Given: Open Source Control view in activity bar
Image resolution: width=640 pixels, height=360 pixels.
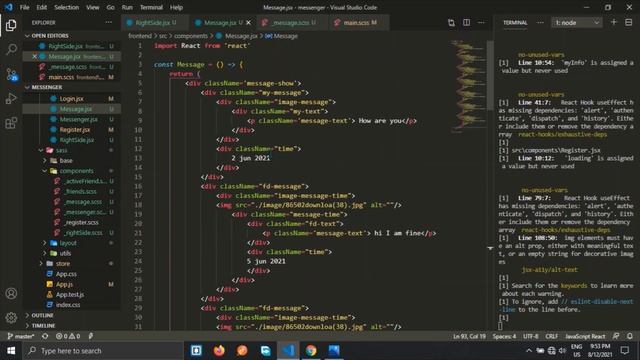Looking at the screenshot, I should [x=11, y=74].
